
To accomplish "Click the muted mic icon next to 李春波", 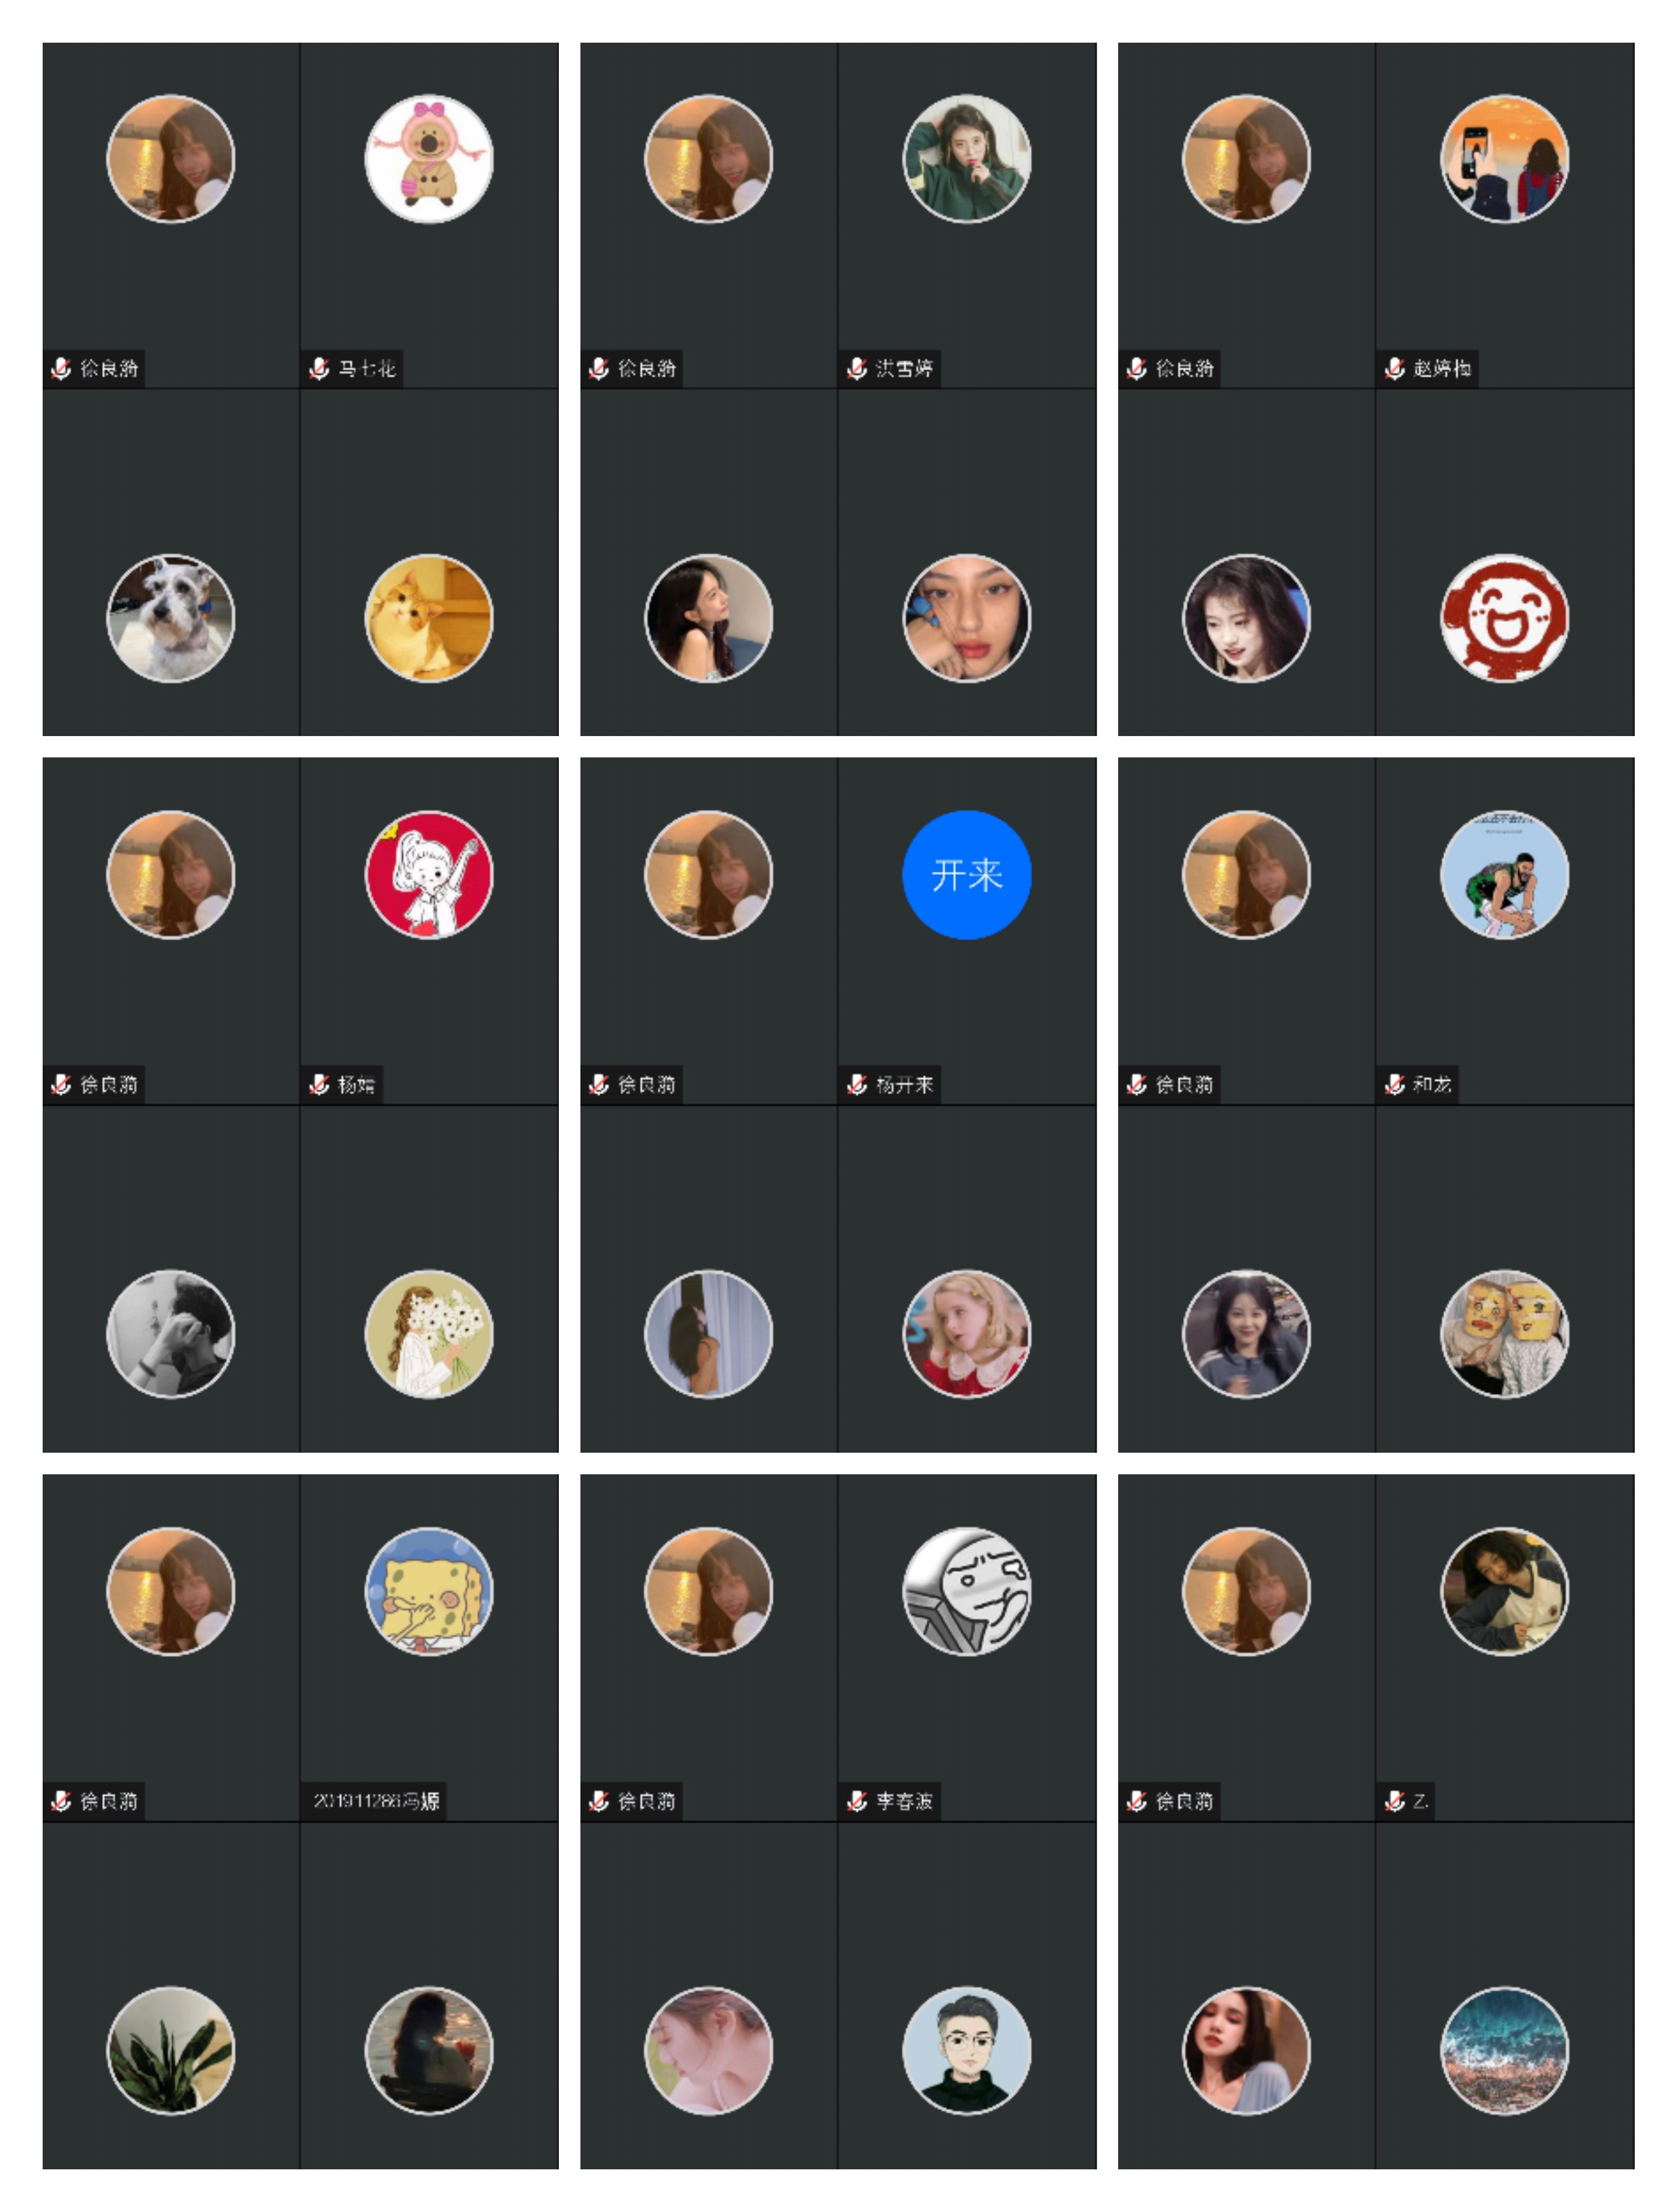I will tap(857, 1802).
